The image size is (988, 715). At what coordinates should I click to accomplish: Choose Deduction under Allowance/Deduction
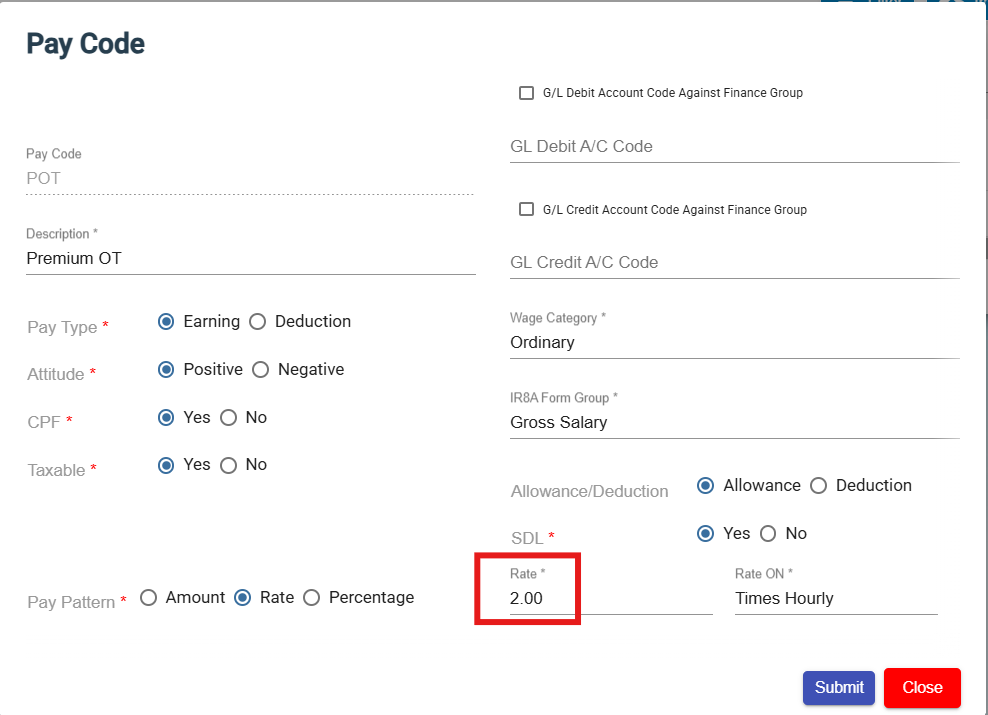(x=819, y=486)
